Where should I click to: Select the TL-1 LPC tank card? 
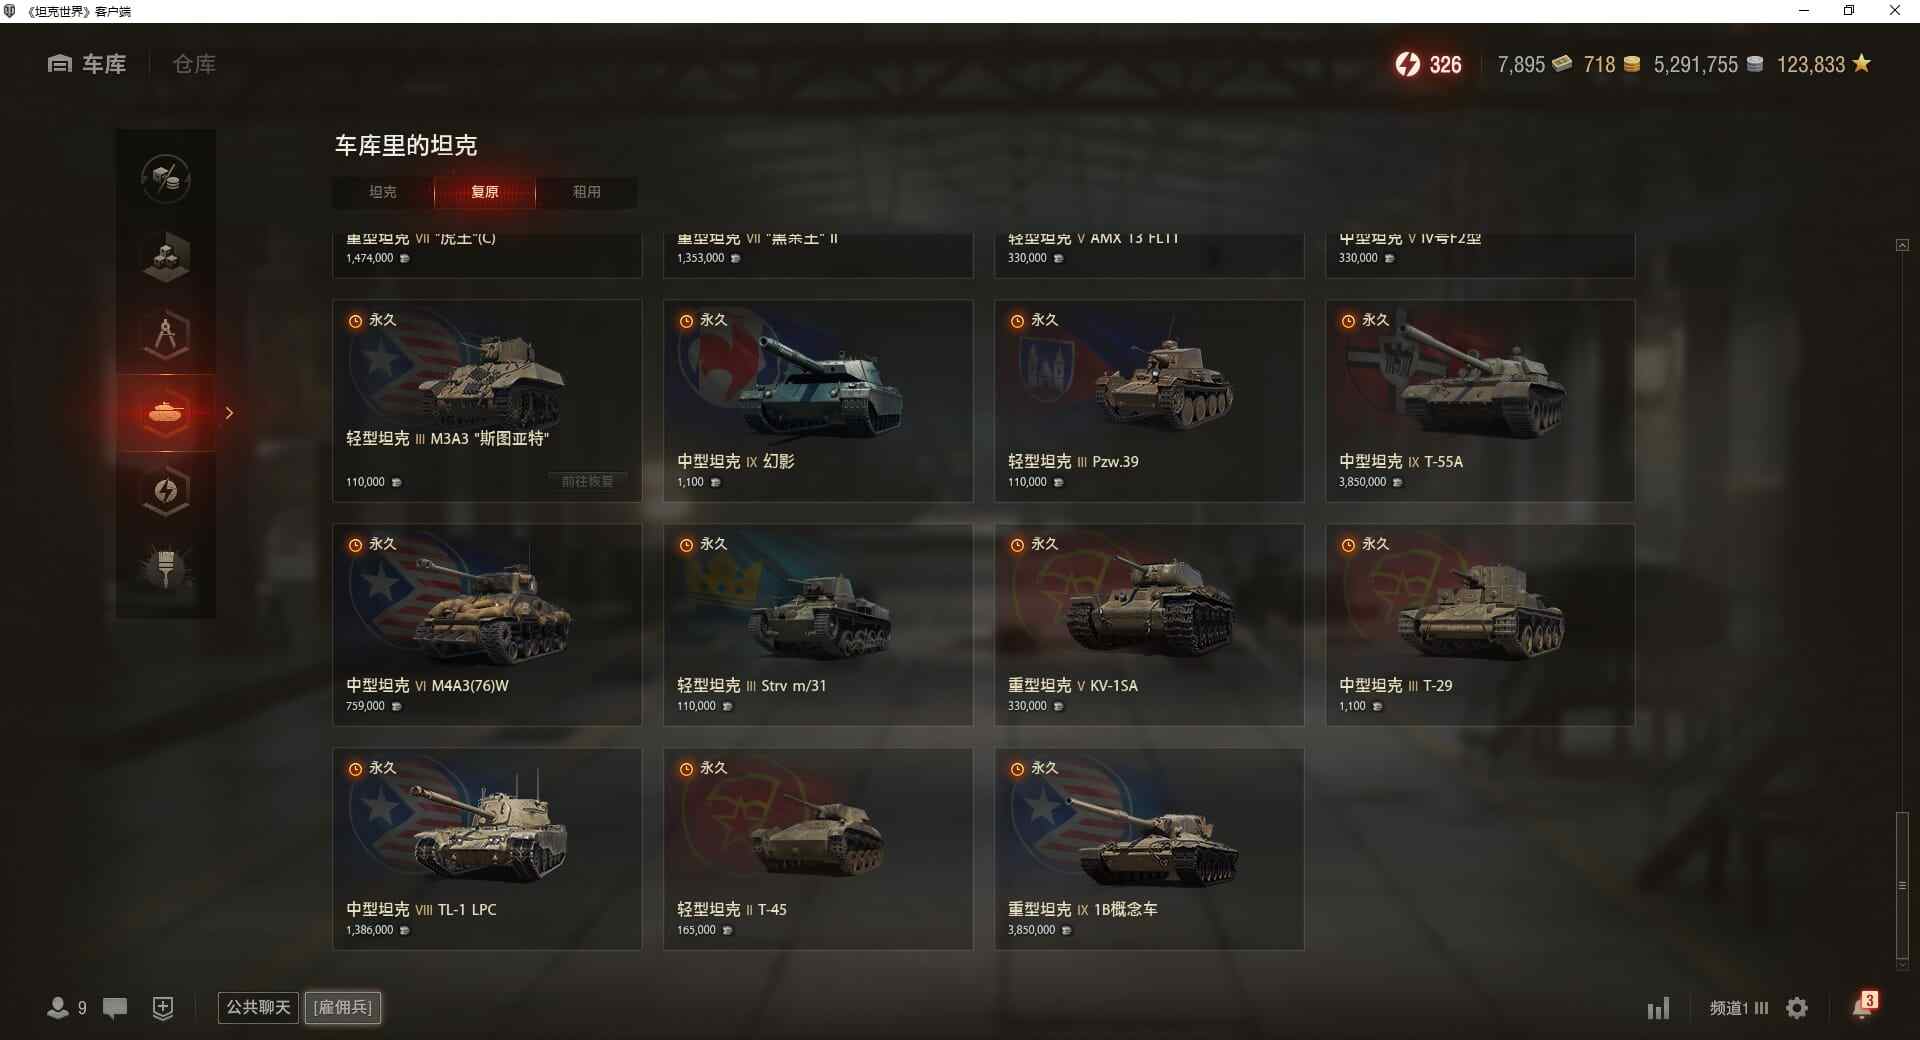tap(487, 849)
